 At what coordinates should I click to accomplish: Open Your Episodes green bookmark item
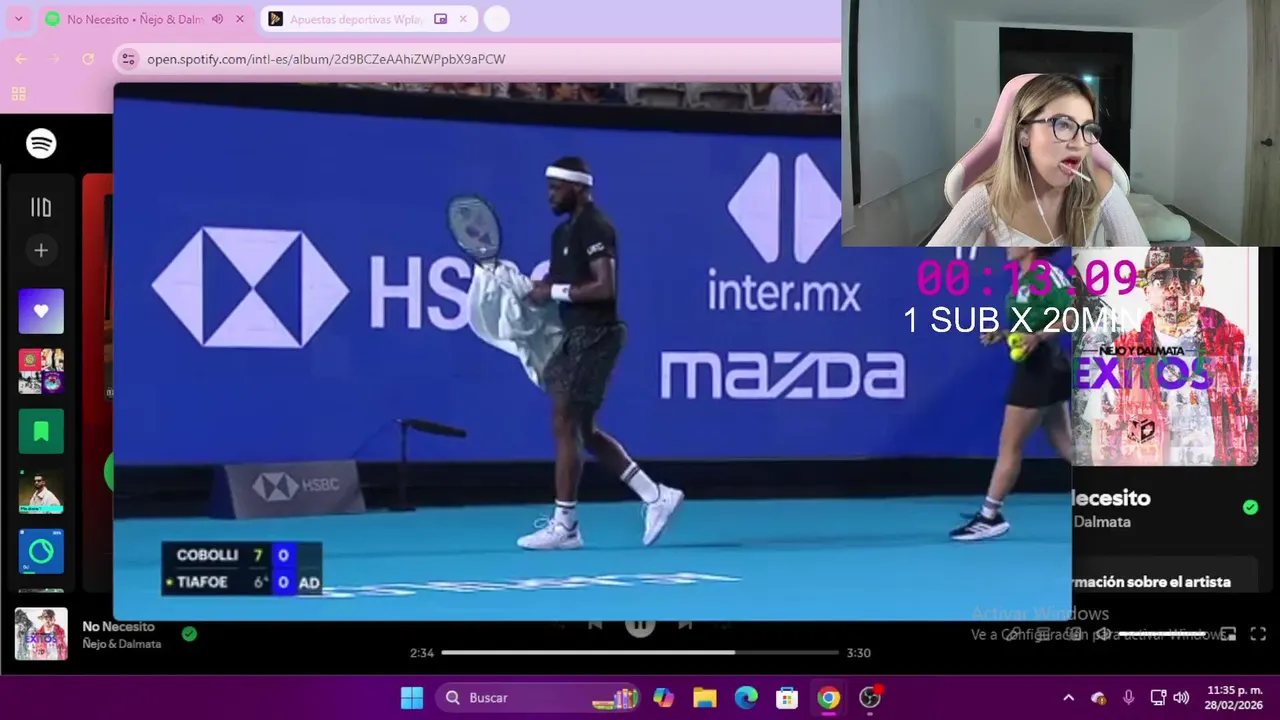coord(41,431)
